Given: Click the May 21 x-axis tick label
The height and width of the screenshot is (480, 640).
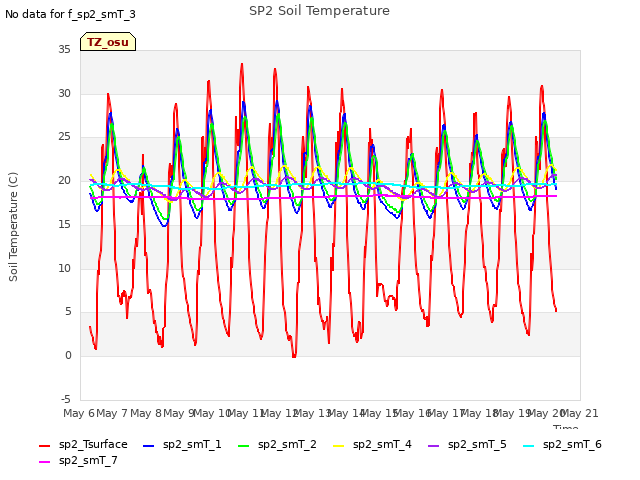Looking at the screenshot, I should coord(580,413).
